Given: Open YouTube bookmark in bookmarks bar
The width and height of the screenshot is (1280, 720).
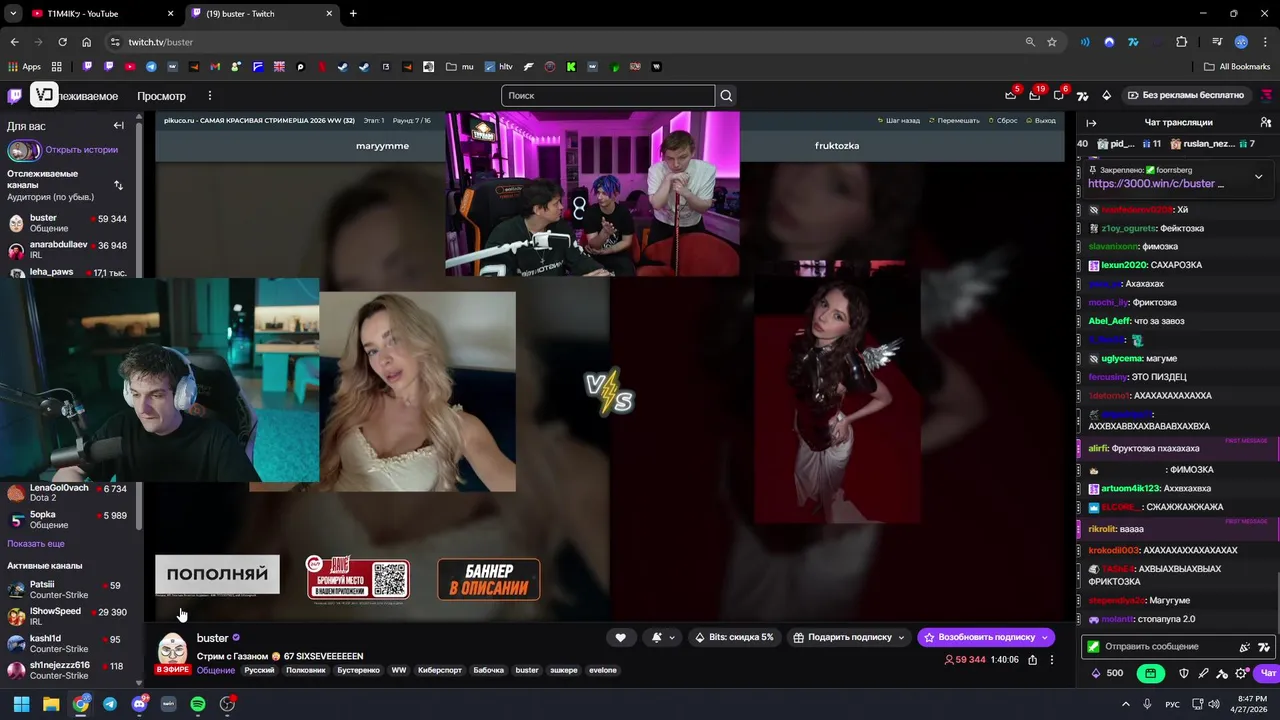Looking at the screenshot, I should 130,67.
